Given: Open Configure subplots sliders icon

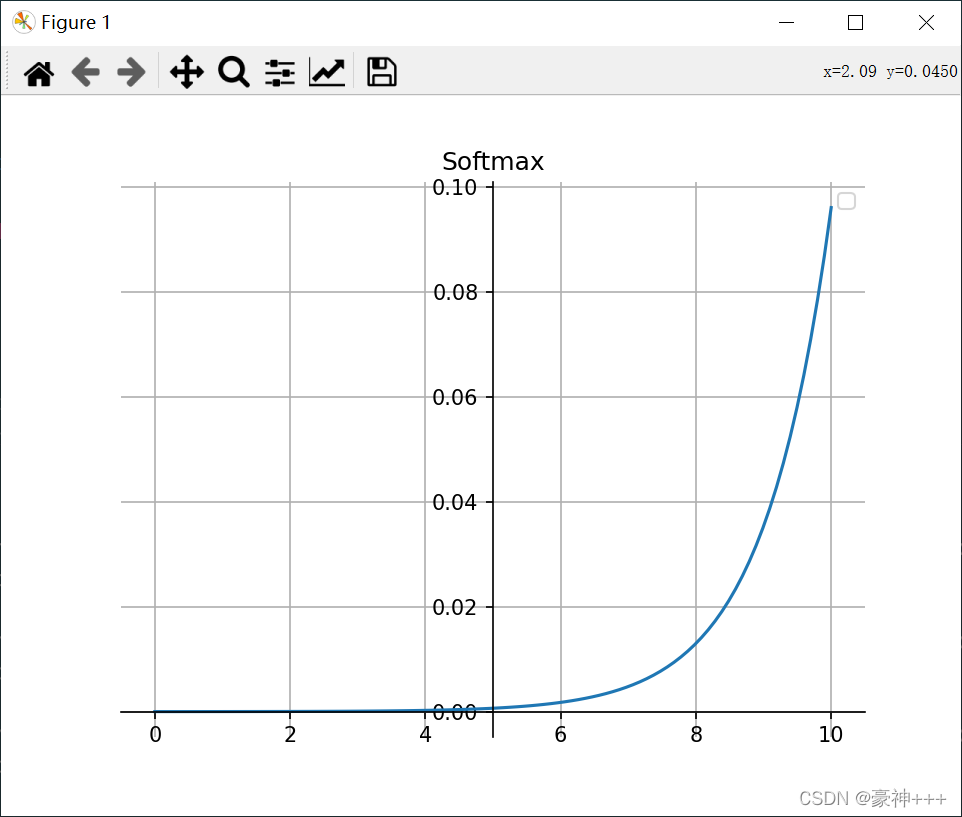Looking at the screenshot, I should point(280,72).
